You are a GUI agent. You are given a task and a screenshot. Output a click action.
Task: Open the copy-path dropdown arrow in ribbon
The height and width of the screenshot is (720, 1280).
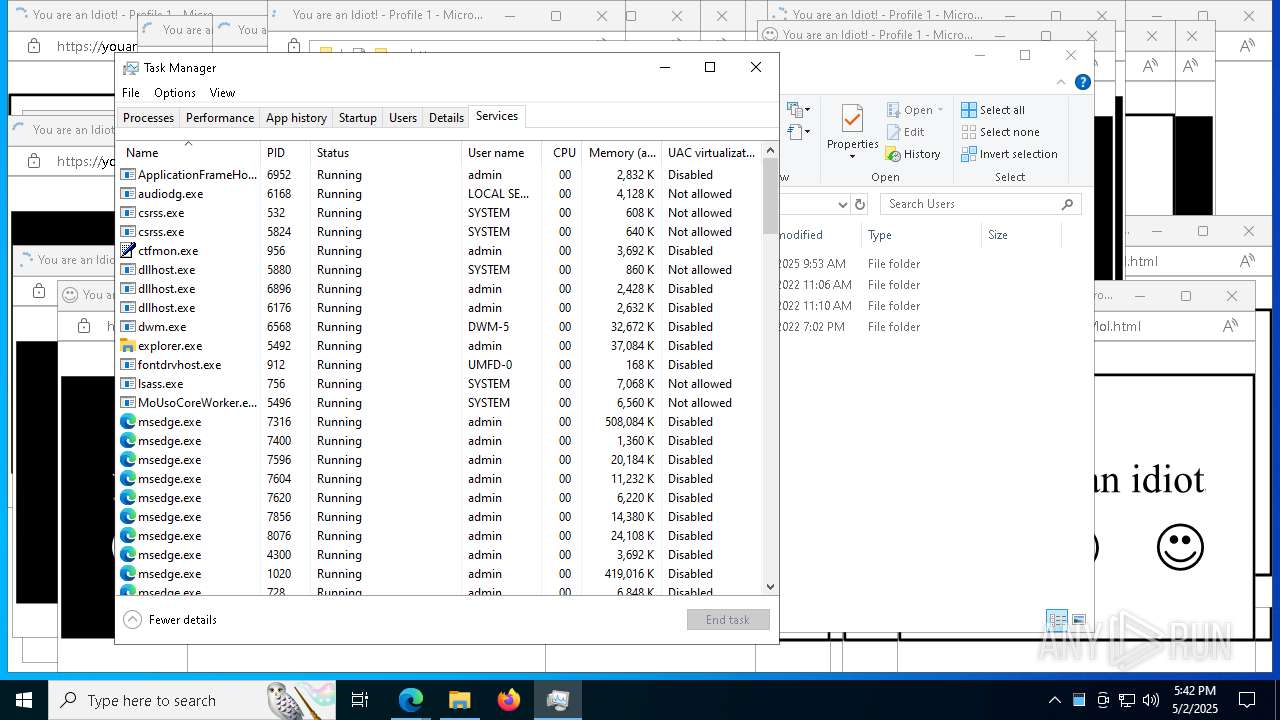click(x=807, y=110)
